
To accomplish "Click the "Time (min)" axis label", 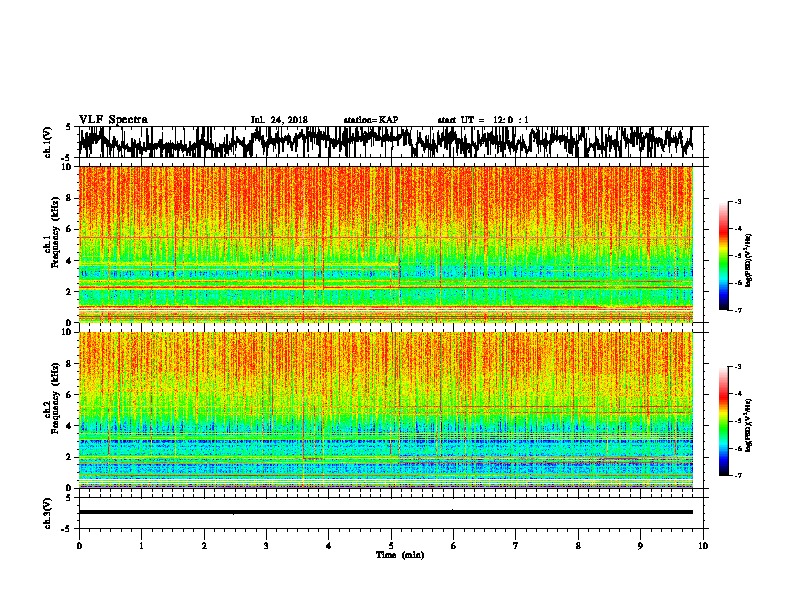I will click(400, 555).
